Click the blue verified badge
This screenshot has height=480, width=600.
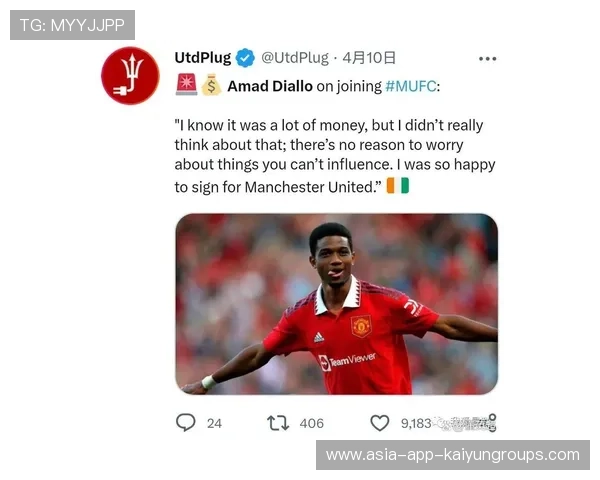(245, 58)
